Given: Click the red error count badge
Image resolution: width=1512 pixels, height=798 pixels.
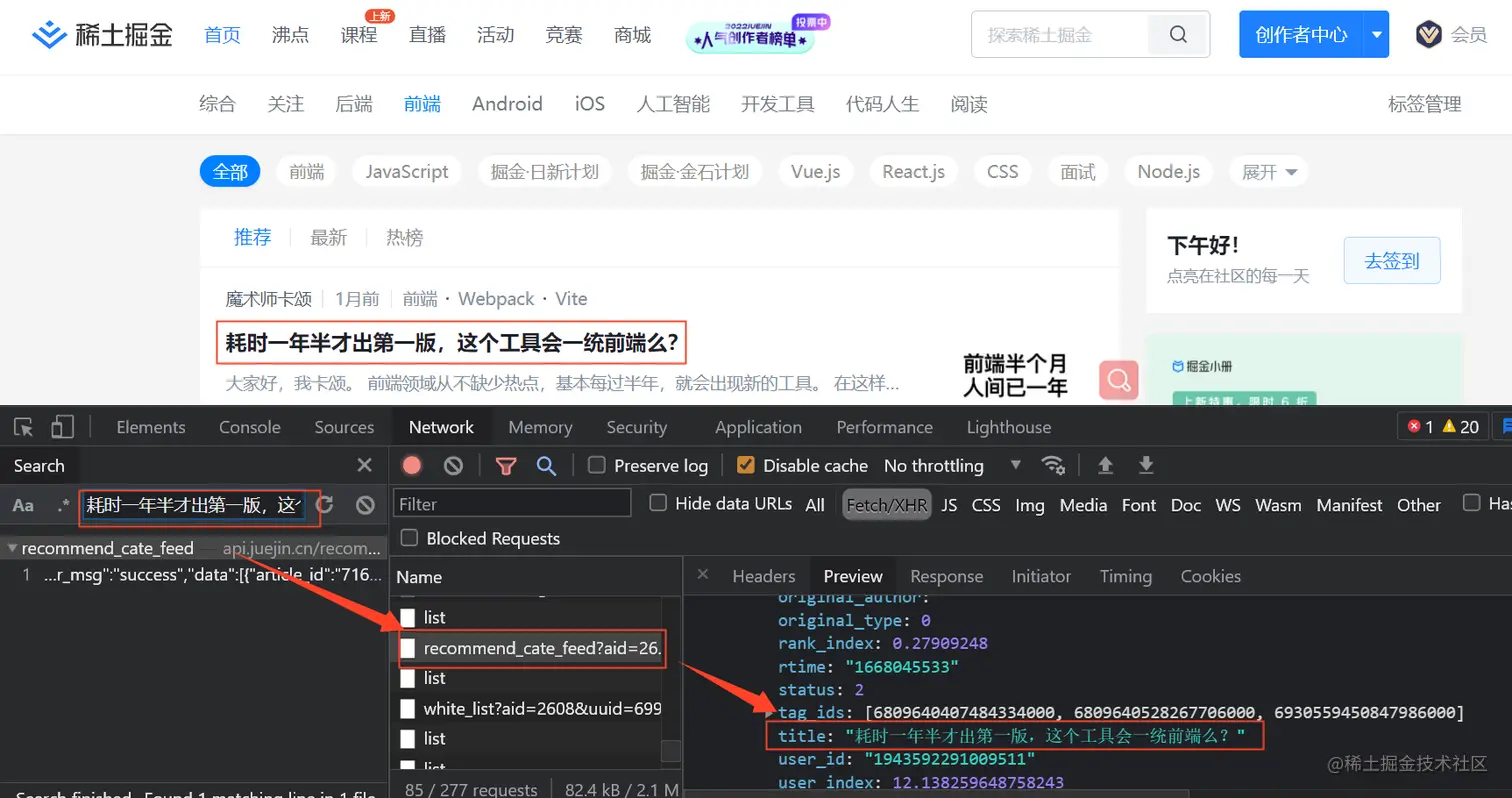Looking at the screenshot, I should pyautogui.click(x=1420, y=427).
